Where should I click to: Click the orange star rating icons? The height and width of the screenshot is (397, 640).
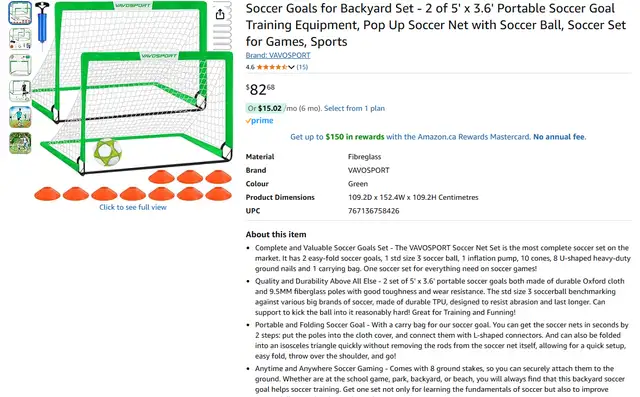272,67
